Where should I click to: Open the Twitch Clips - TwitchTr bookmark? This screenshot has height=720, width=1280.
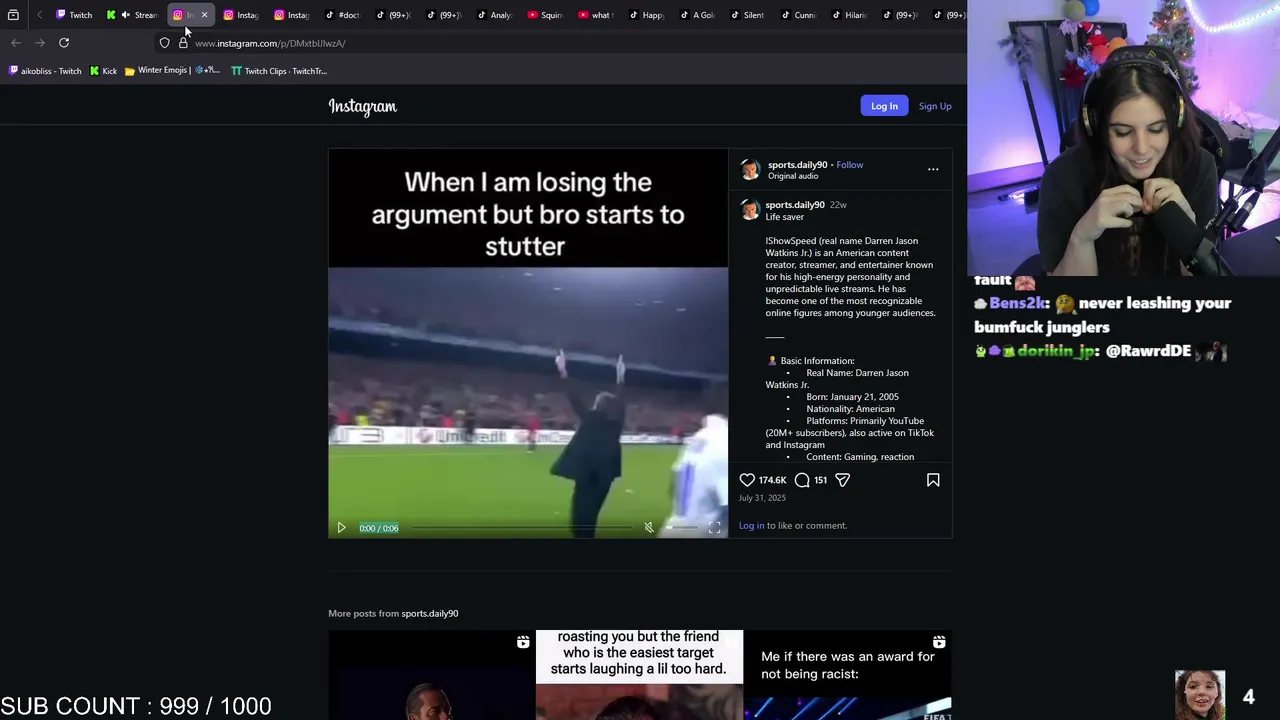[x=279, y=71]
